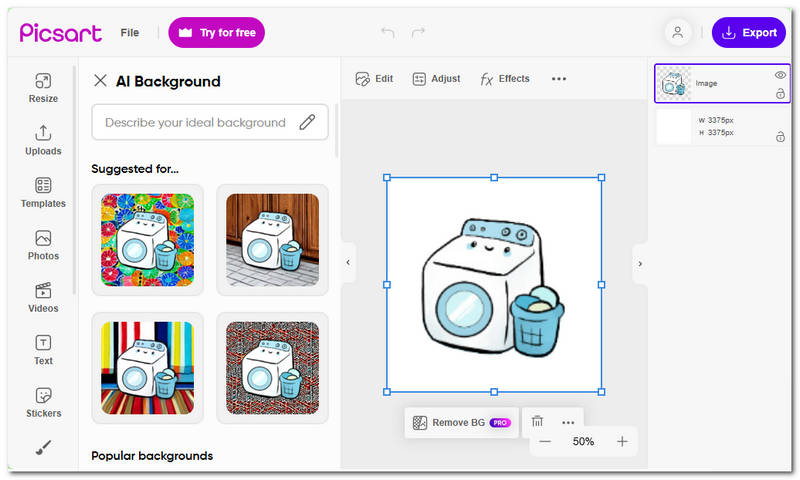Viewport: 800px width, 480px height.
Task: Click the Try for free button
Action: tap(216, 33)
